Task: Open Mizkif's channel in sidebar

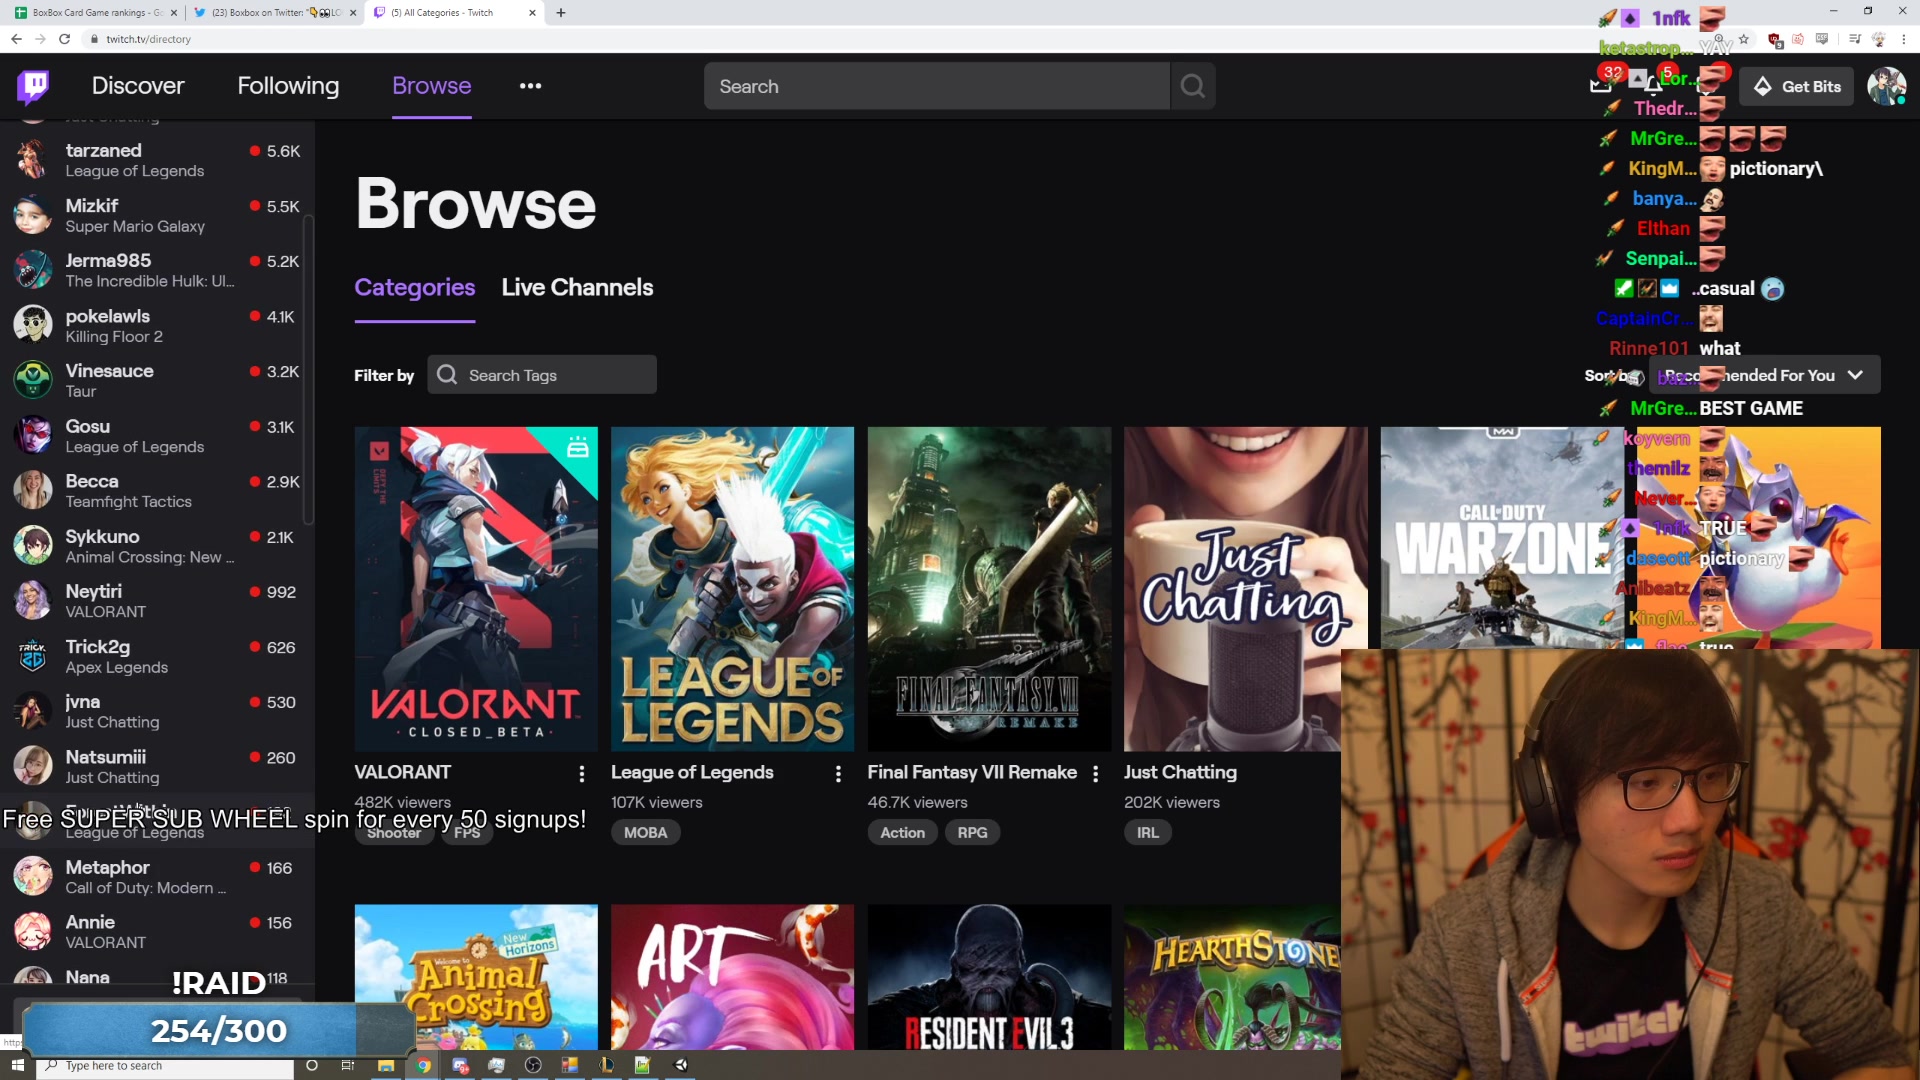Action: click(156, 215)
